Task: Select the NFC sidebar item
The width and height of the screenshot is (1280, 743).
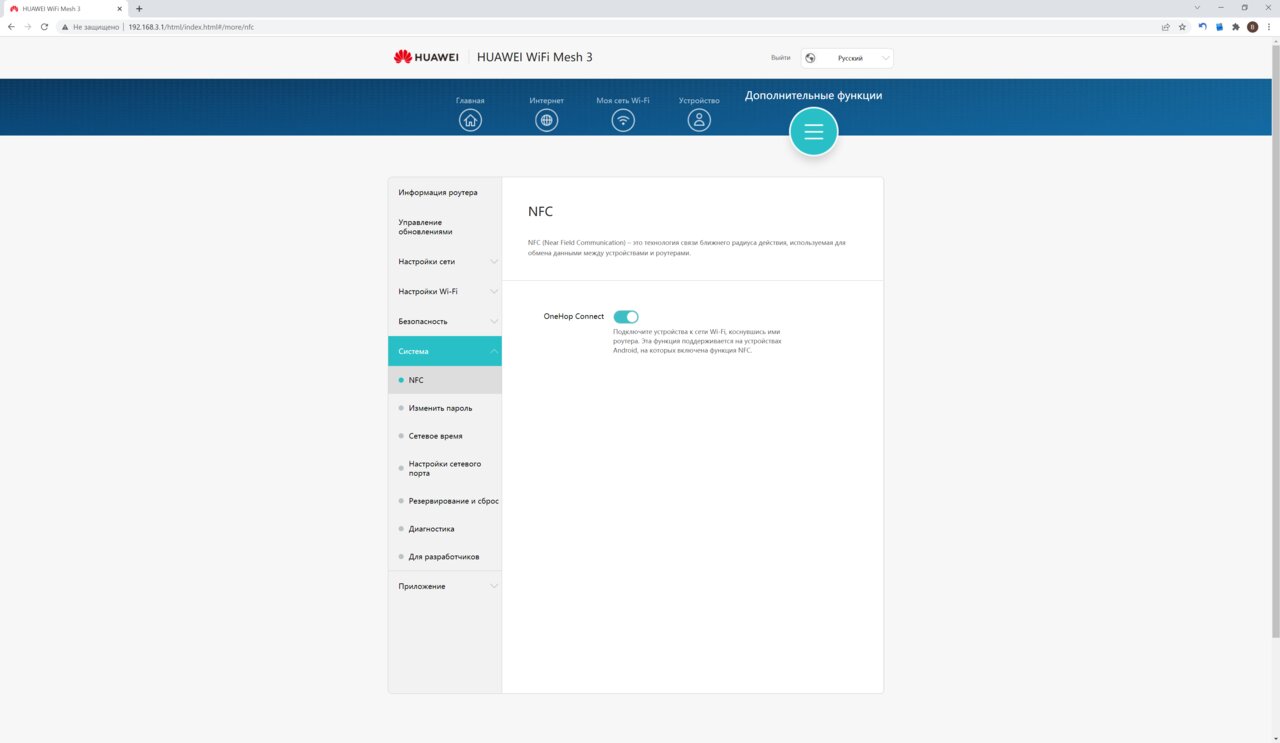Action: (445, 380)
